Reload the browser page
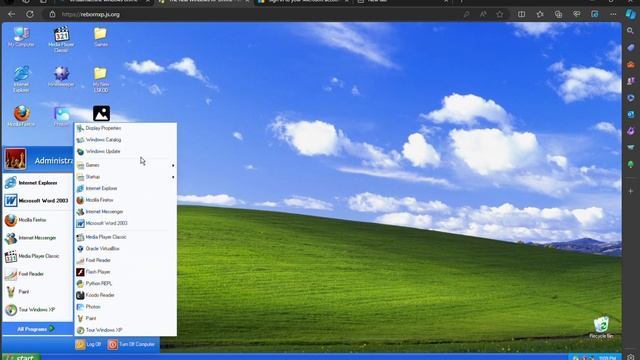 click(30, 14)
